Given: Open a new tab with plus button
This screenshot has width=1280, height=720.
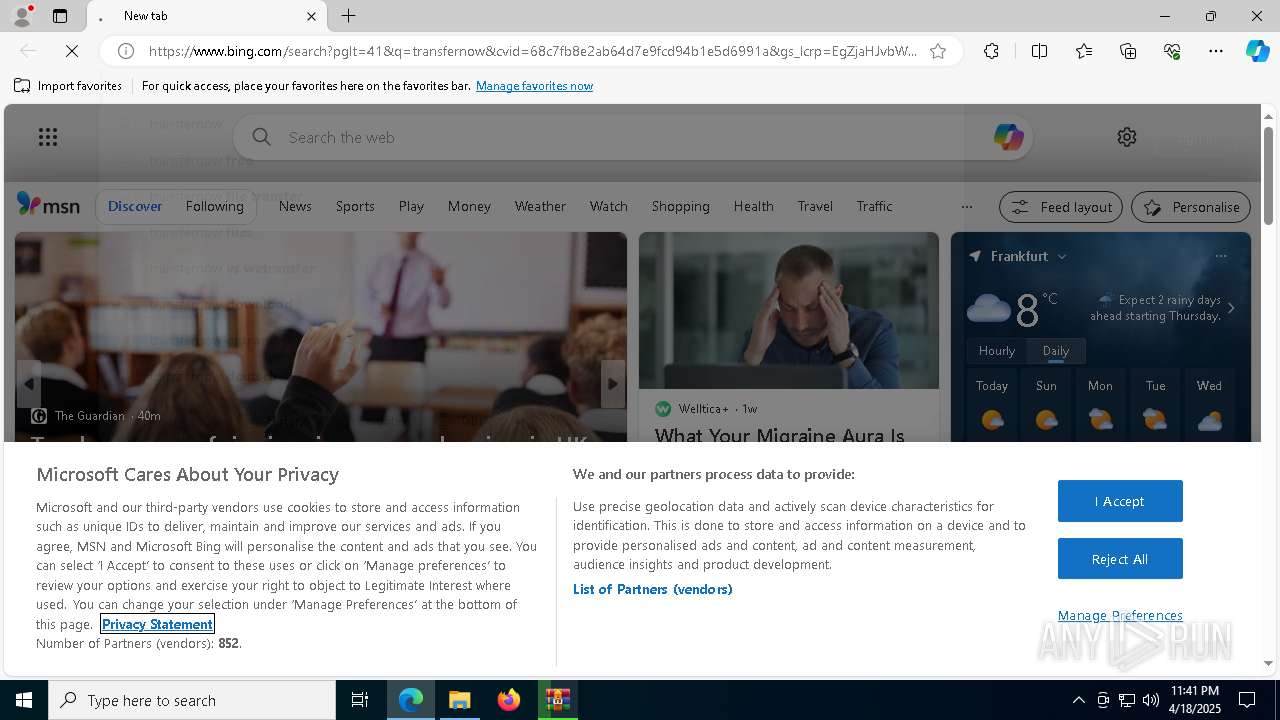Looking at the screenshot, I should [348, 16].
